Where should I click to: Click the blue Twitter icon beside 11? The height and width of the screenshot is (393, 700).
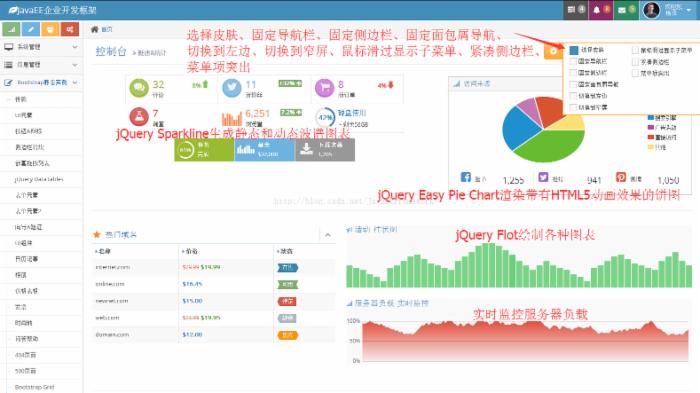point(232,87)
